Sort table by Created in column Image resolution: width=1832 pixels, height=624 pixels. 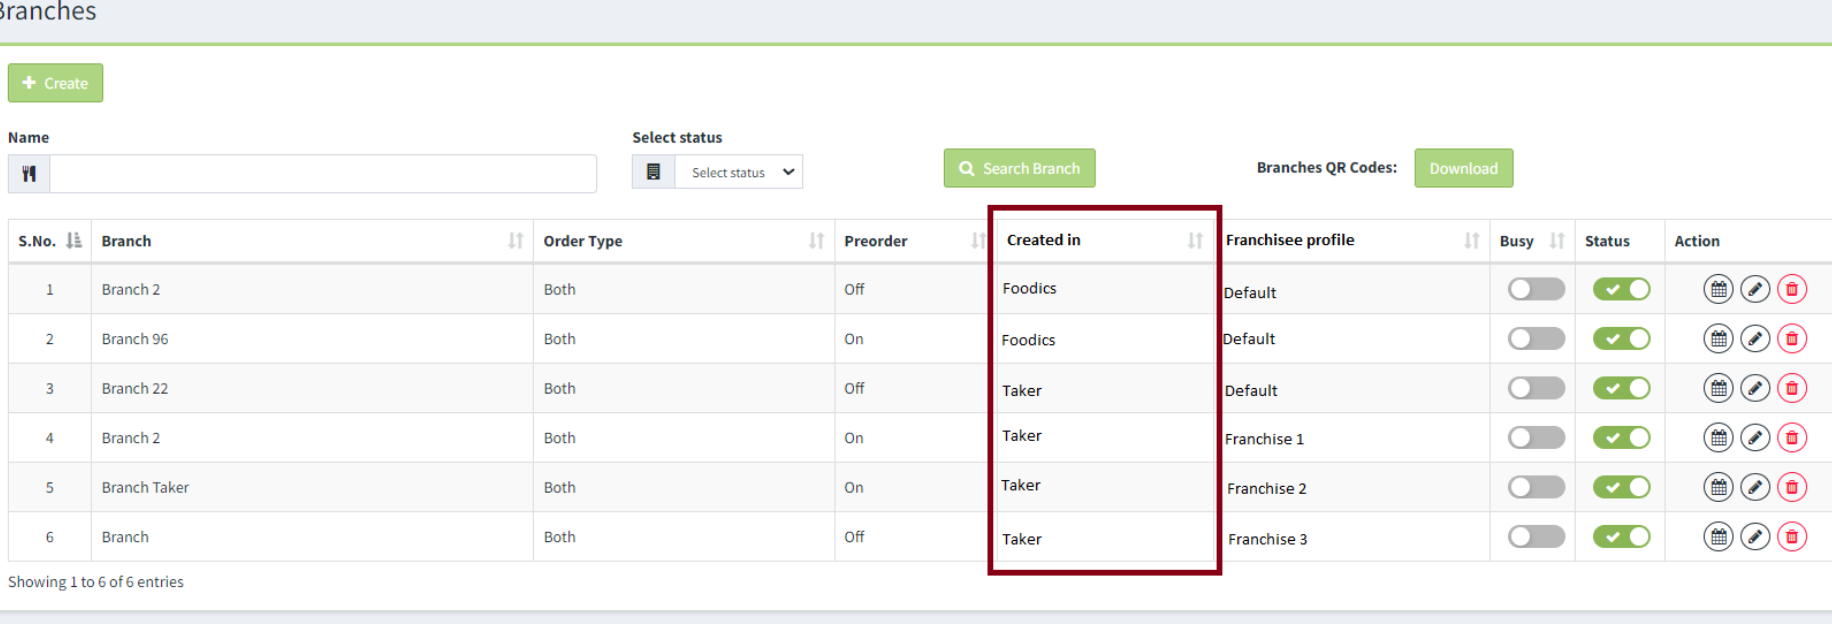[x=1195, y=240]
